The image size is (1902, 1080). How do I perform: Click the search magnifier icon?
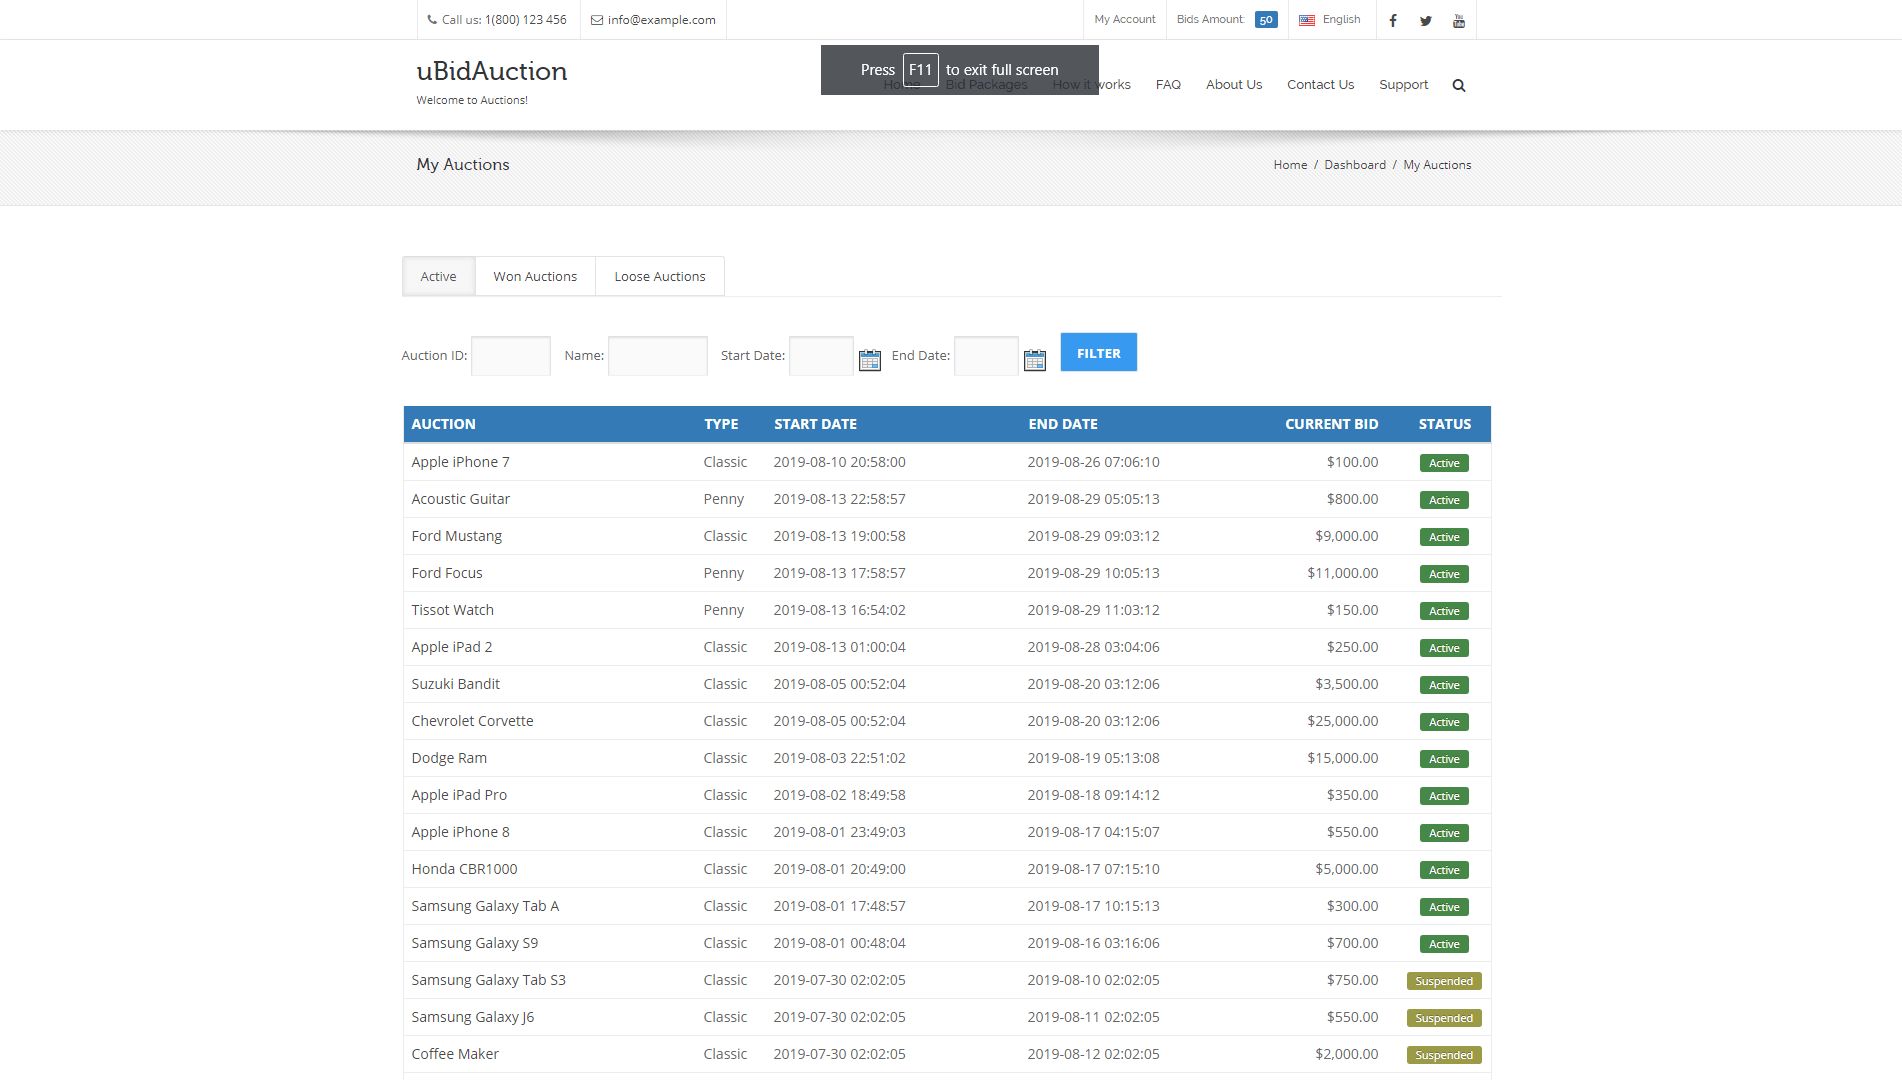coord(1458,85)
